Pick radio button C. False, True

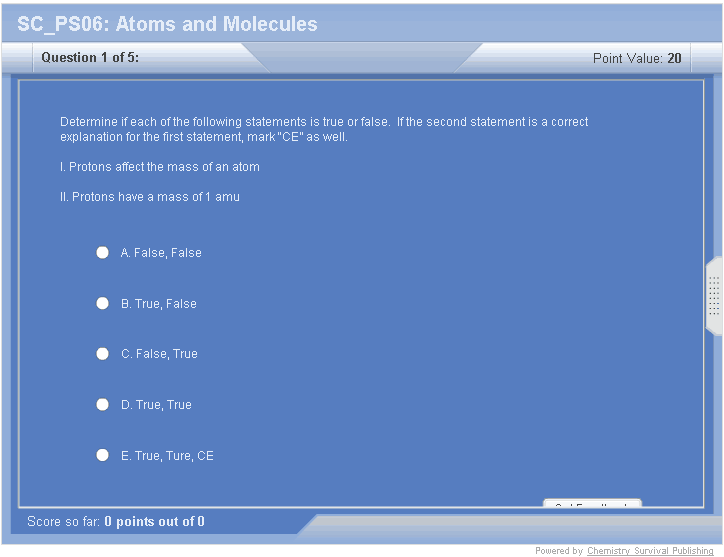[x=102, y=354]
